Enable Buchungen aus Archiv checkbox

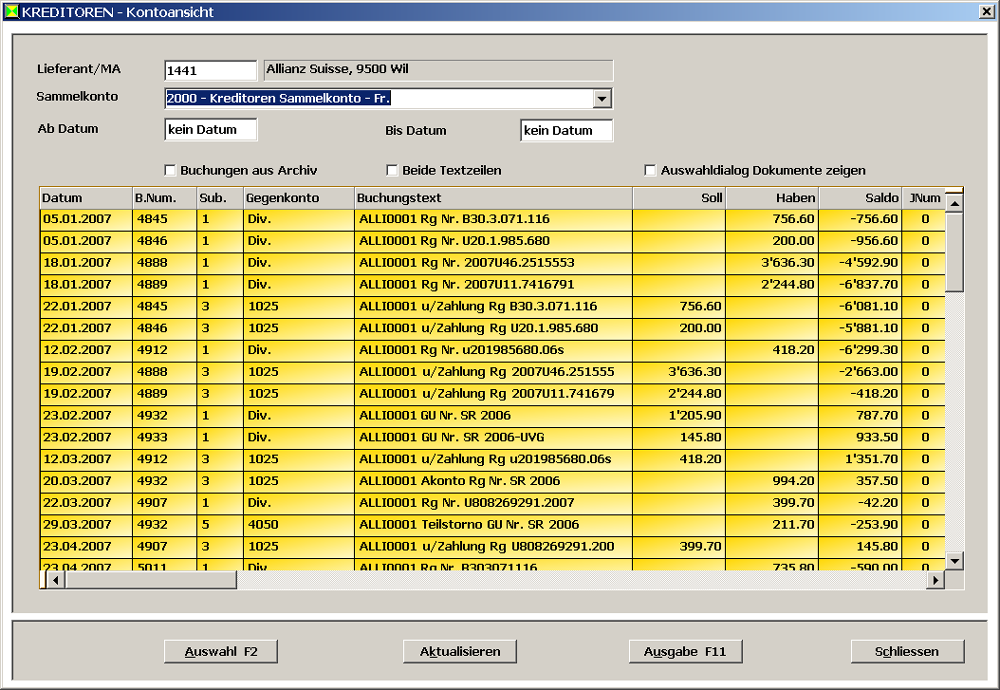point(170,170)
